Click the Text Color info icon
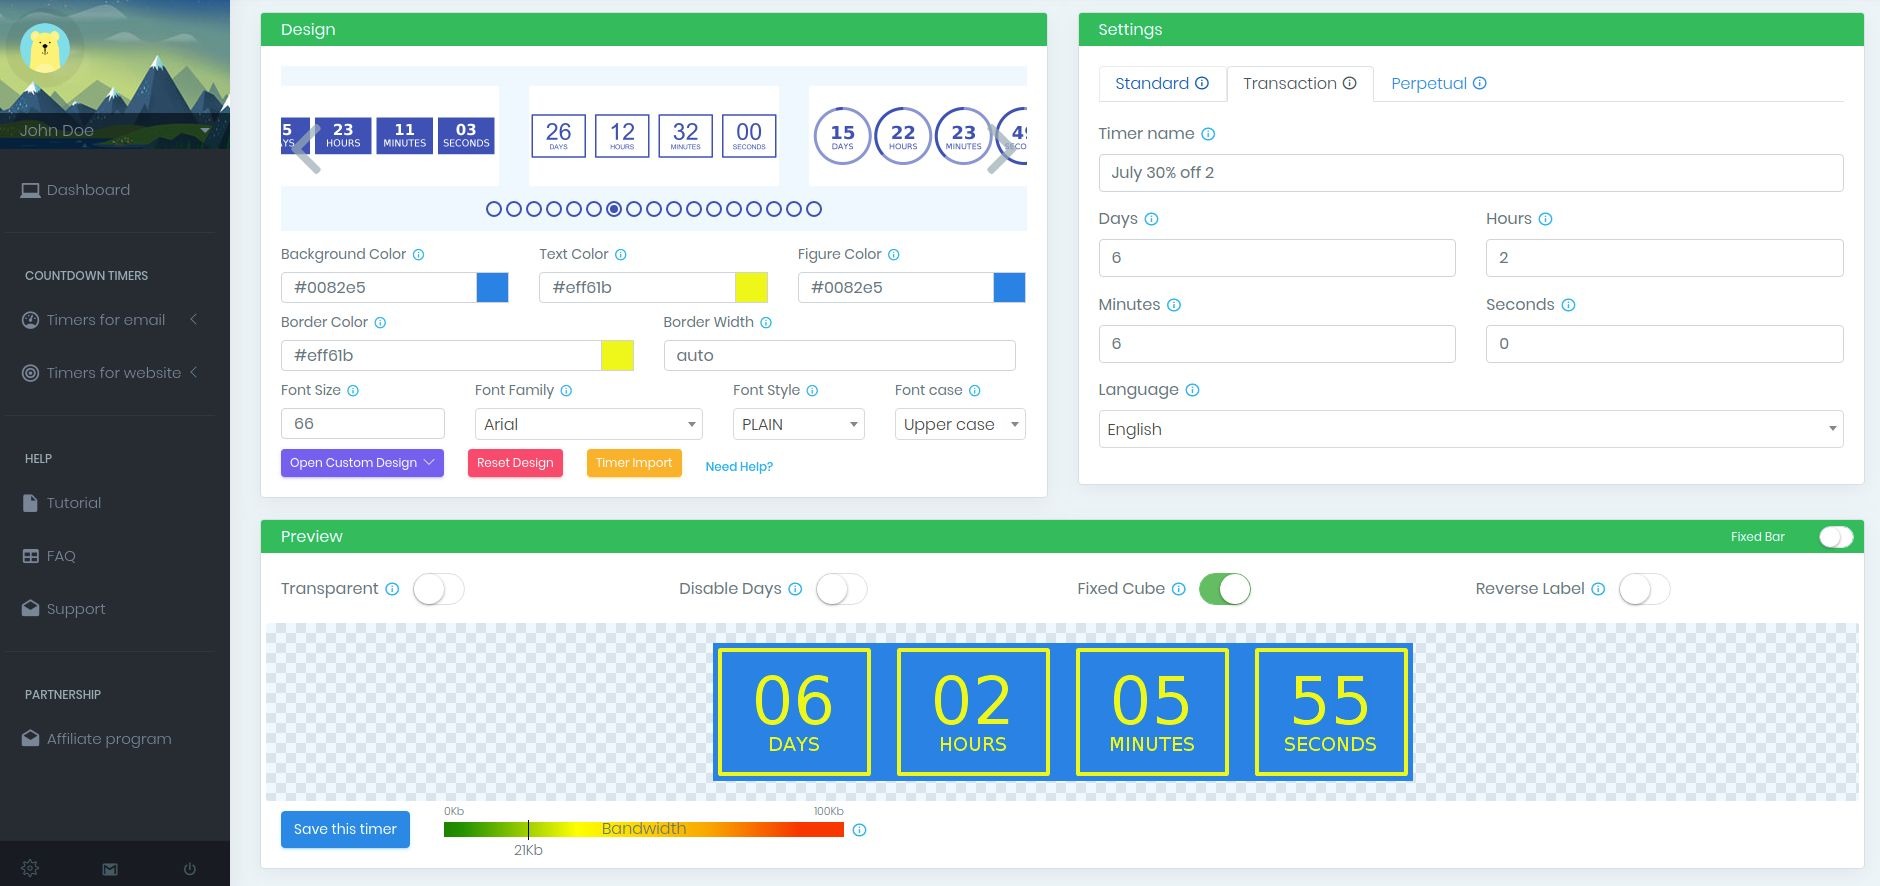The image size is (1880, 886). point(620,255)
